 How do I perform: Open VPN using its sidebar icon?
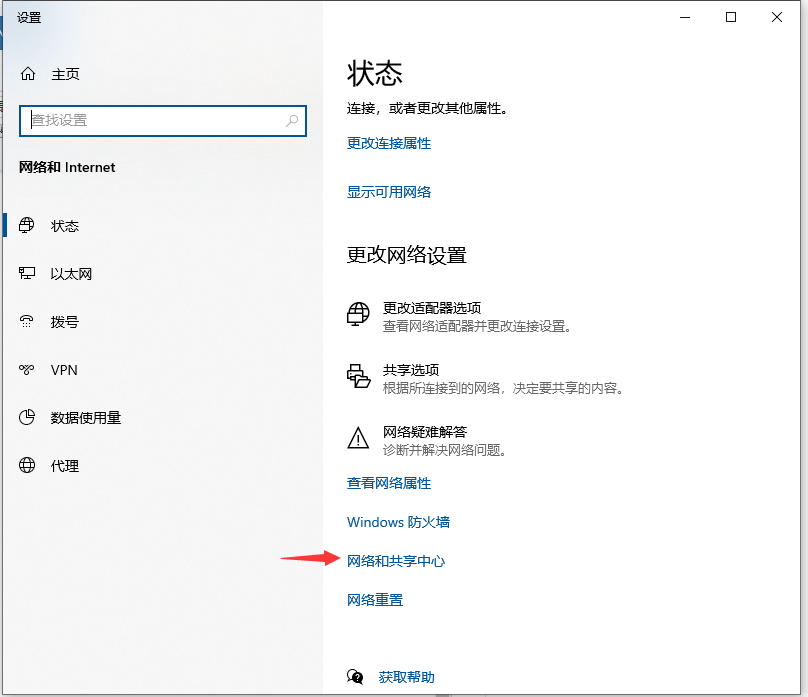28,370
